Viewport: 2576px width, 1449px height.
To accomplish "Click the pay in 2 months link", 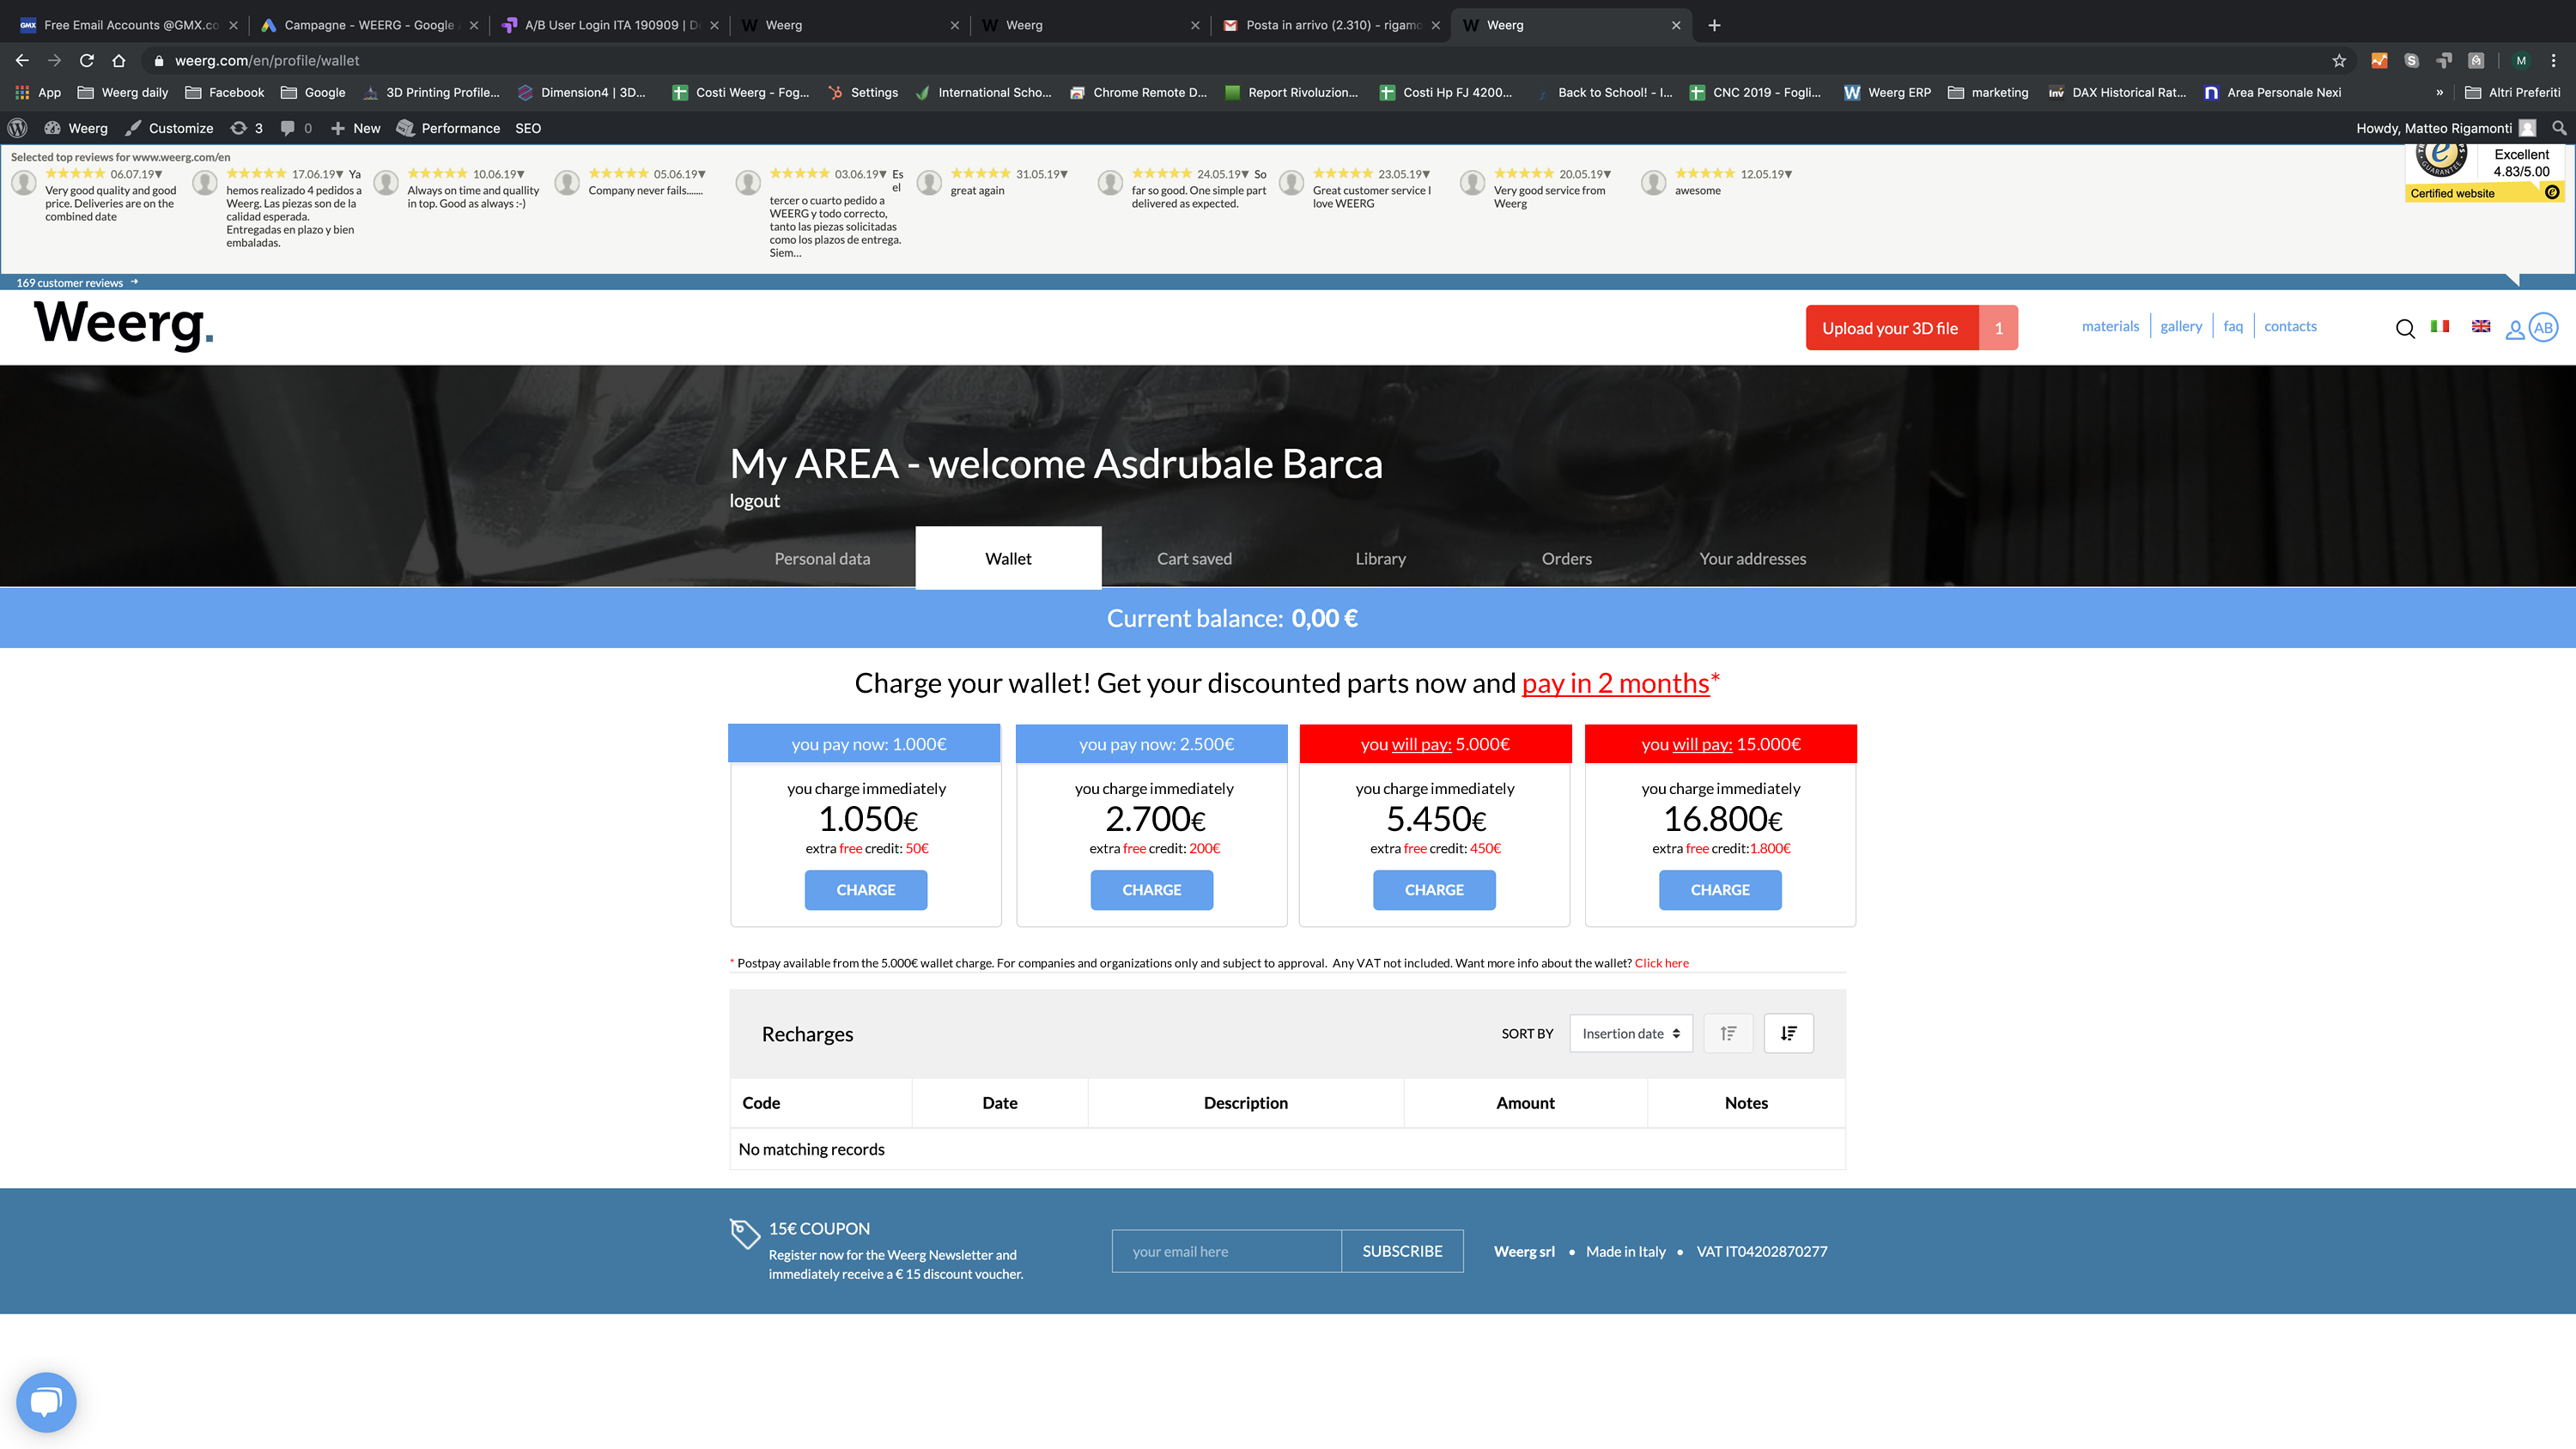I will click(x=1615, y=683).
